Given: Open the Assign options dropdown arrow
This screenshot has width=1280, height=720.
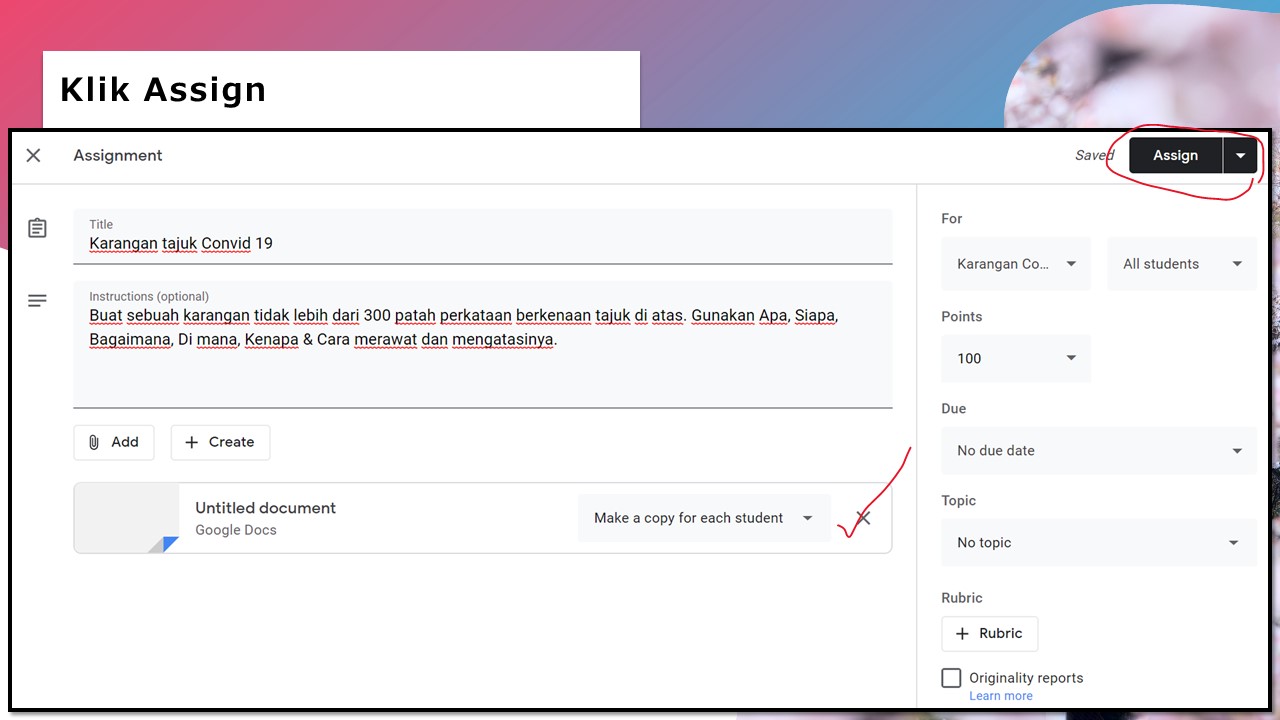Looking at the screenshot, I should coord(1240,156).
